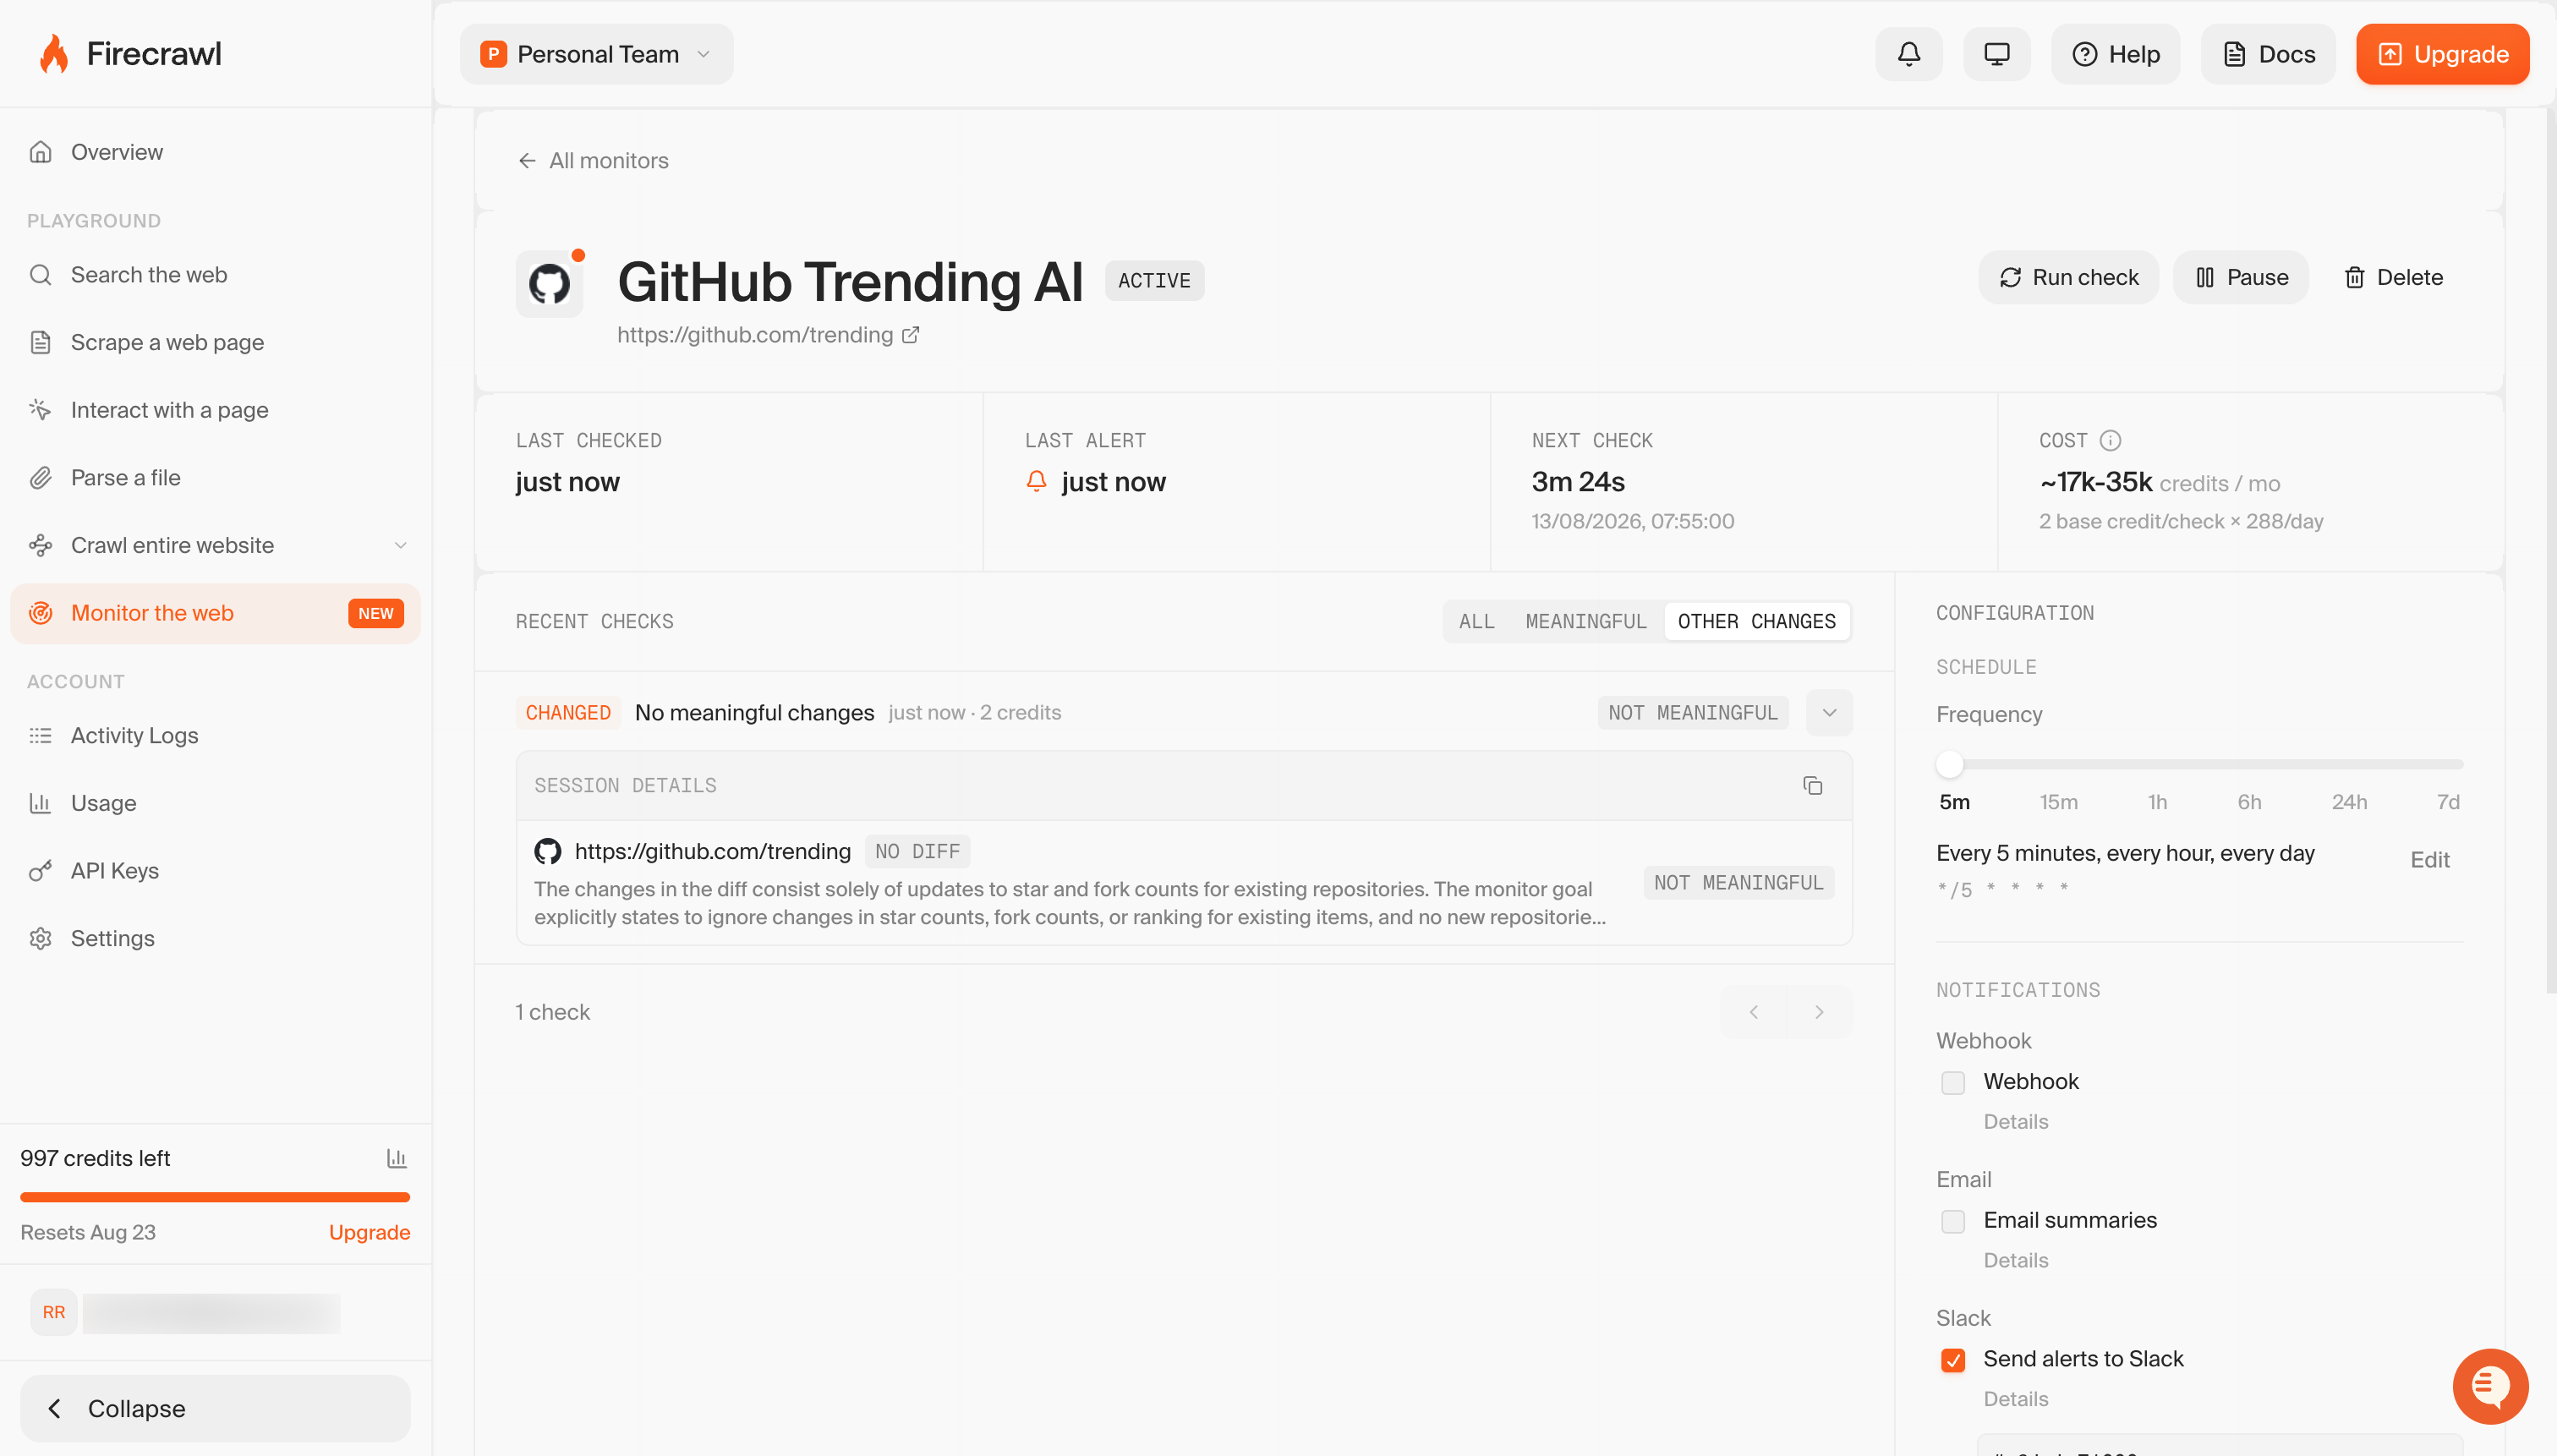Go to next page of checks
The height and width of the screenshot is (1456, 2557).
[x=1819, y=1012]
